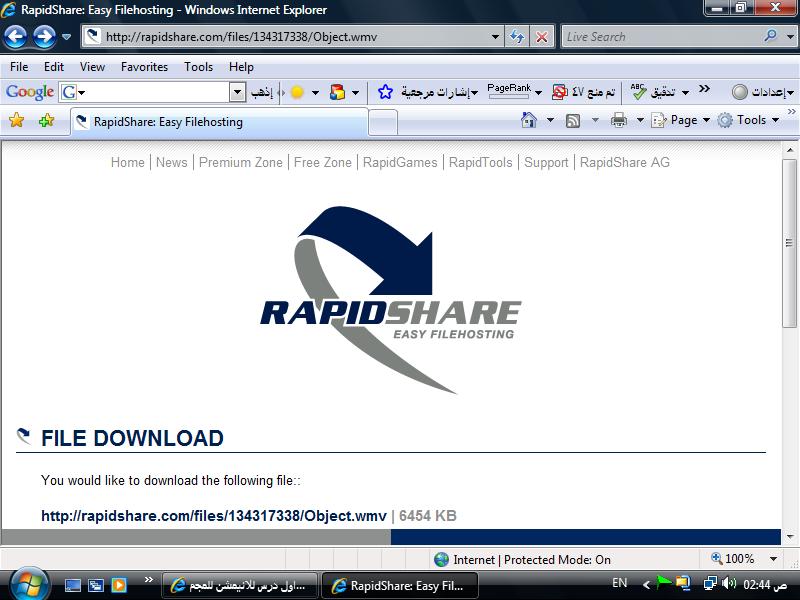Open the RapidTools link
The image size is (800, 600).
481,162
